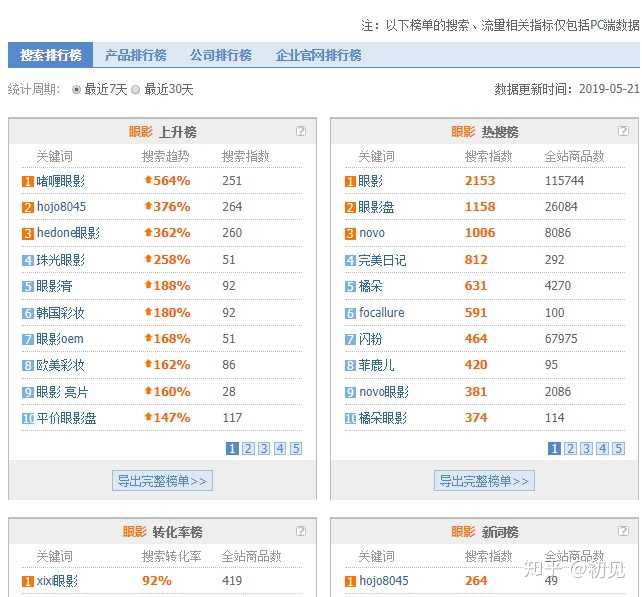Click up-arrow trend icon next to 147%
The image size is (642, 597).
pos(148,417)
